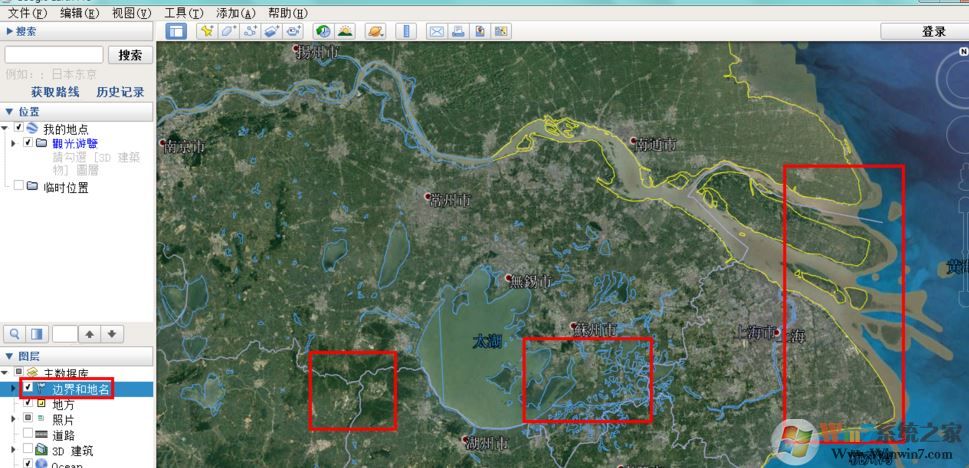Click the panel split view icon beside magnifier
This screenshot has height=468, width=969.
click(x=37, y=334)
